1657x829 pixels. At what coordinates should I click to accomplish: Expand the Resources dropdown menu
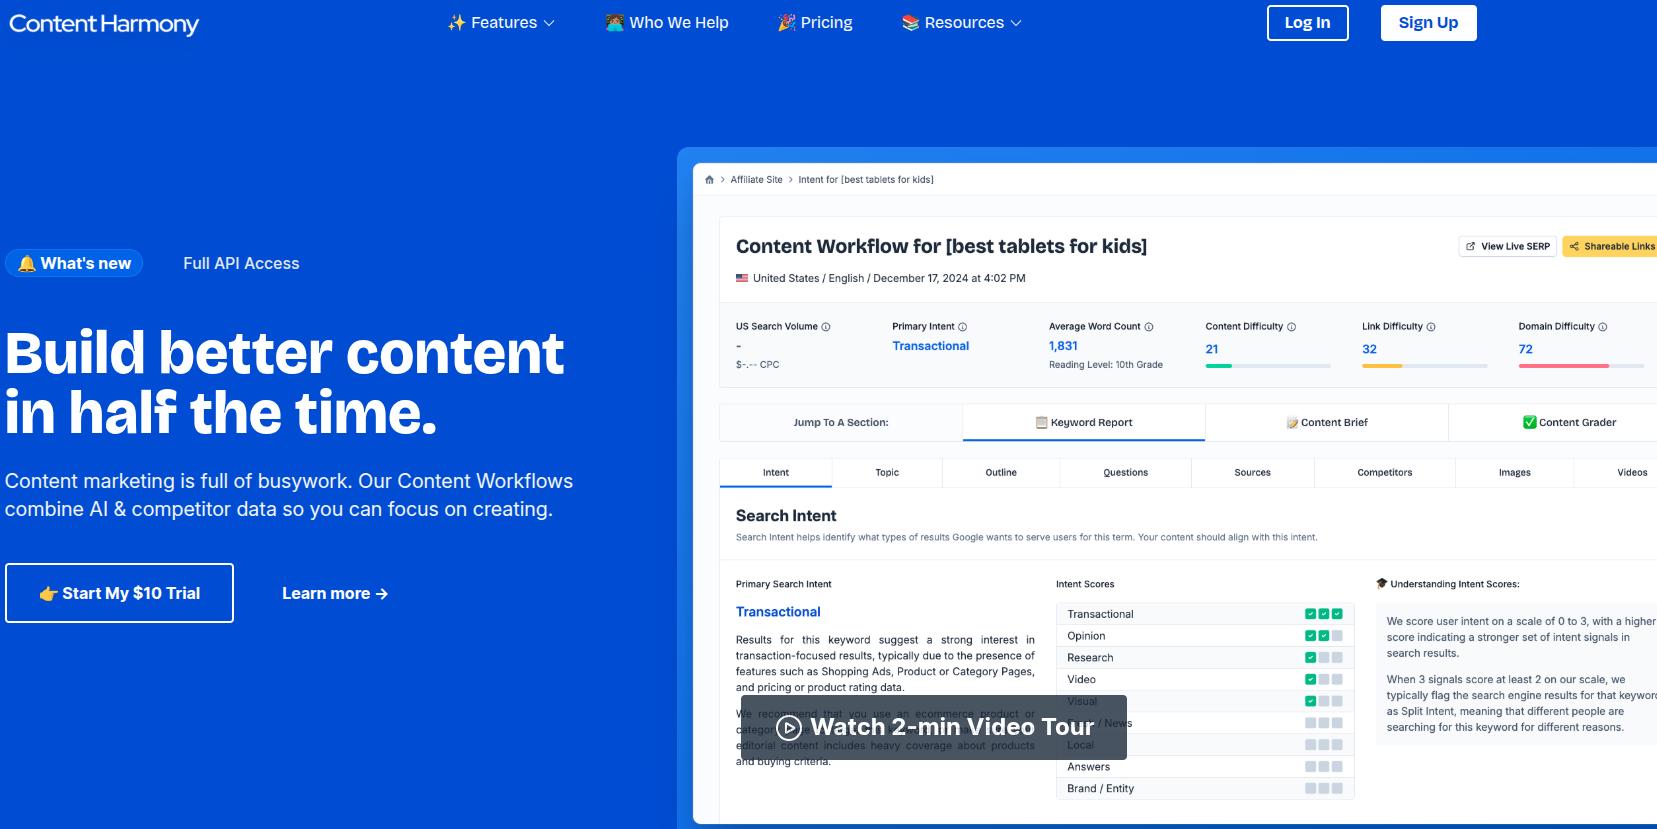962,23
